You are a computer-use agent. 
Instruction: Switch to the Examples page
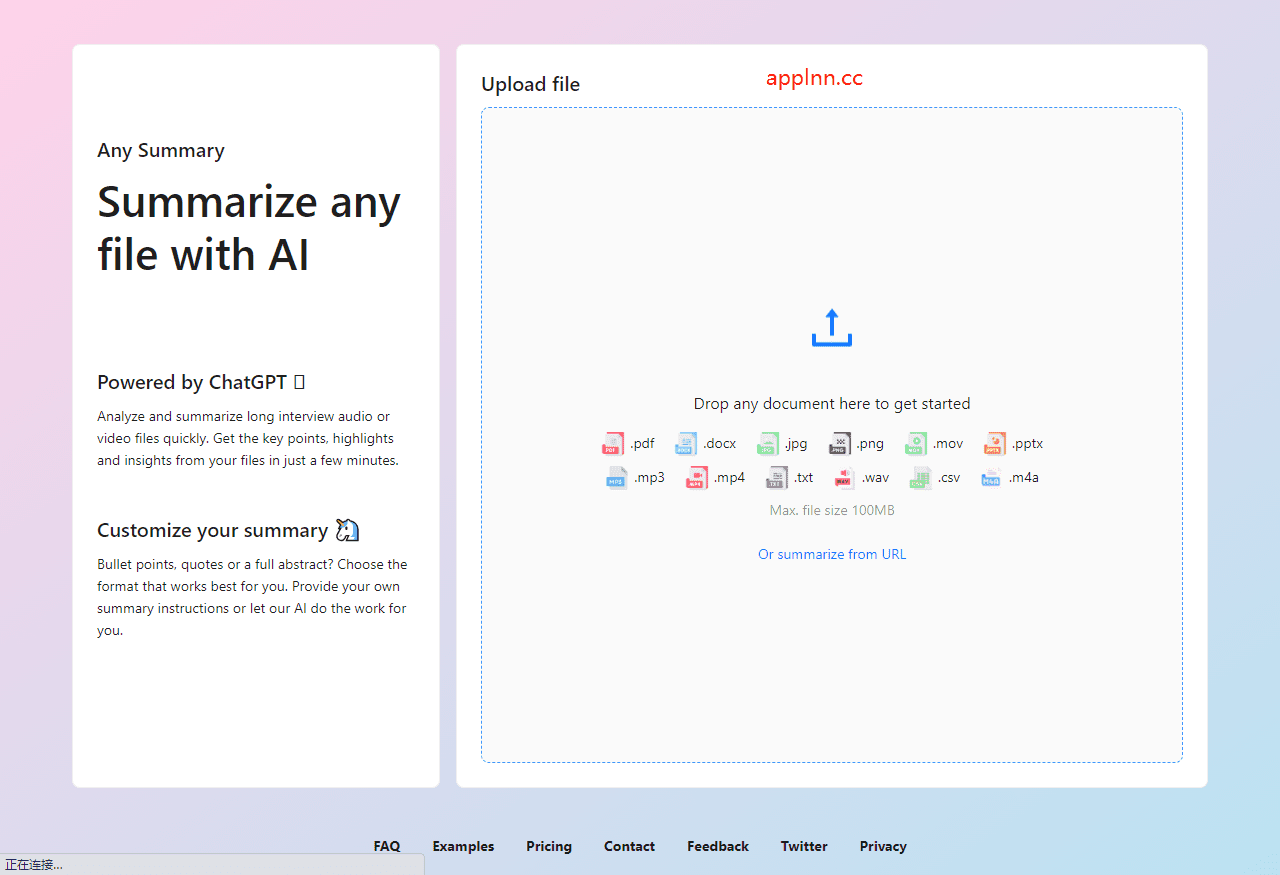pyautogui.click(x=463, y=846)
